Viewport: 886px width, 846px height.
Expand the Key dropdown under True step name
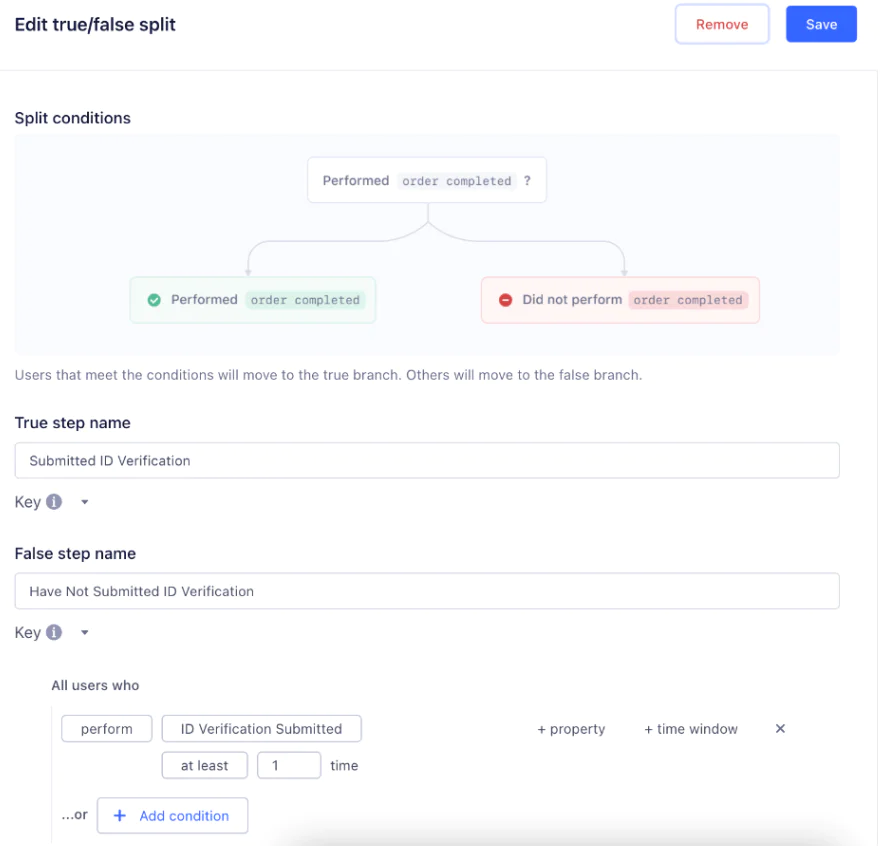point(84,502)
